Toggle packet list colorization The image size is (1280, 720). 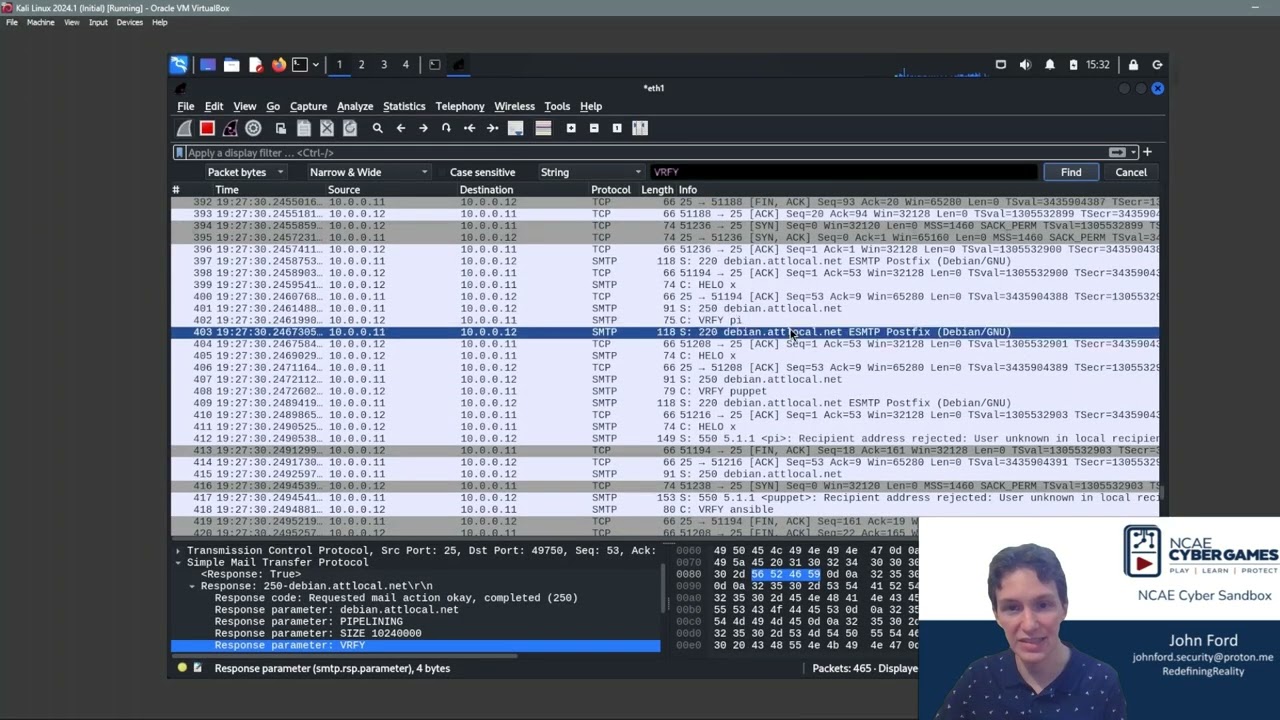[x=543, y=128]
